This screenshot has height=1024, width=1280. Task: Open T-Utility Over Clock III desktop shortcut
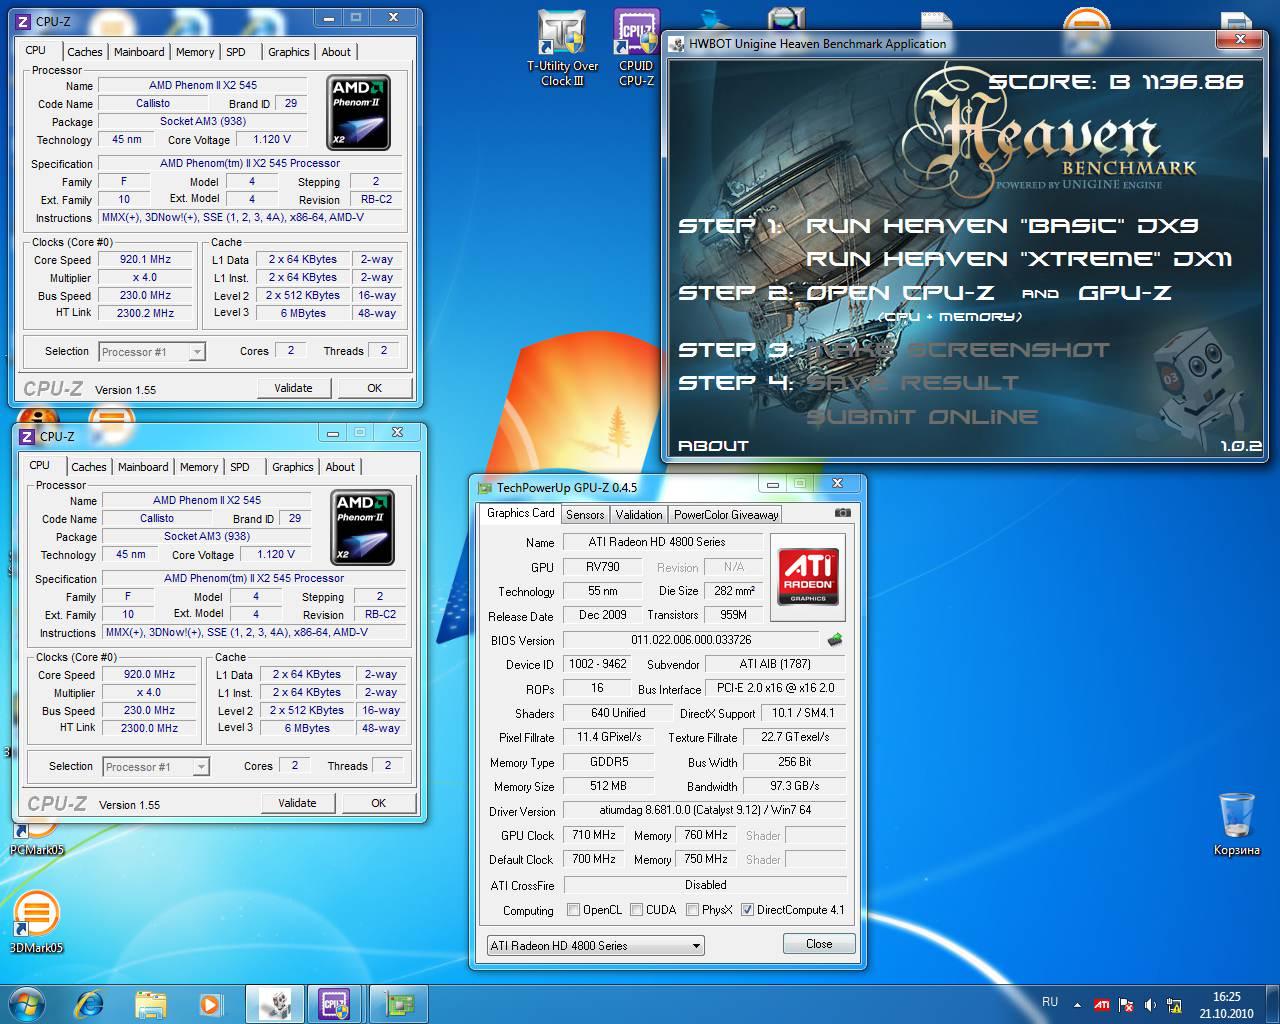pos(562,48)
